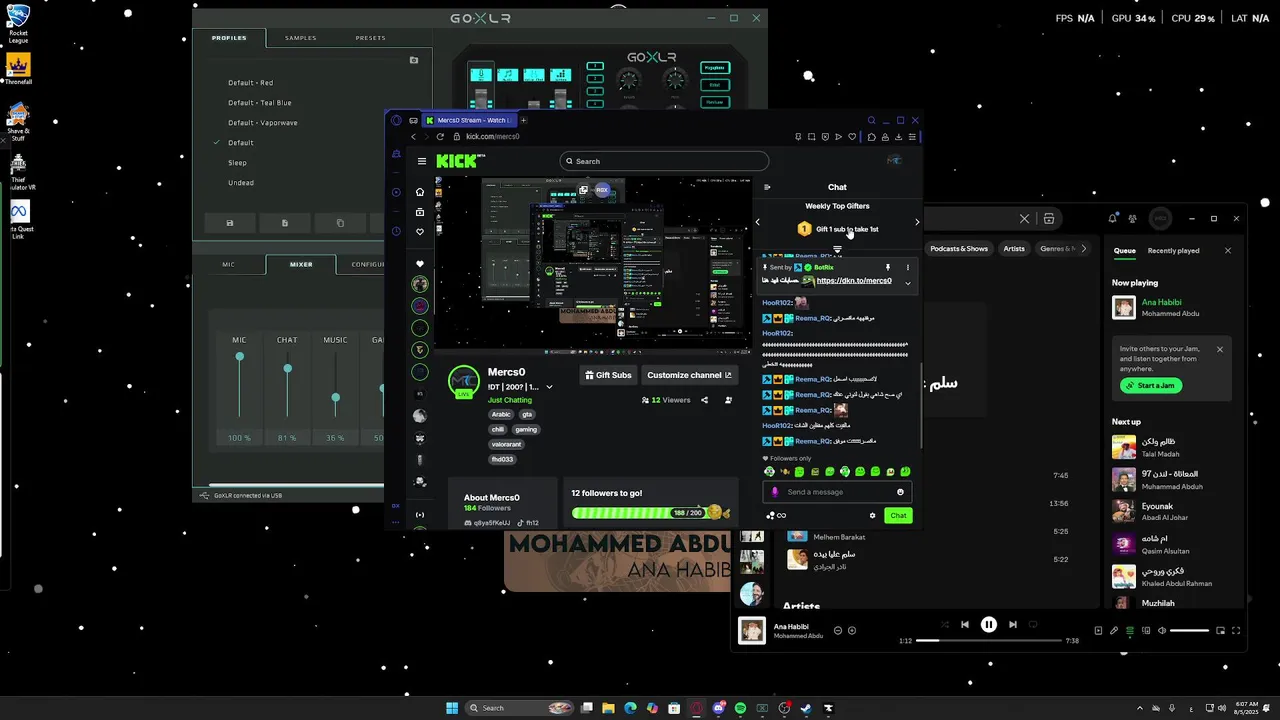Open Steam from the taskbar
This screenshot has width=1280, height=720.
(806, 708)
